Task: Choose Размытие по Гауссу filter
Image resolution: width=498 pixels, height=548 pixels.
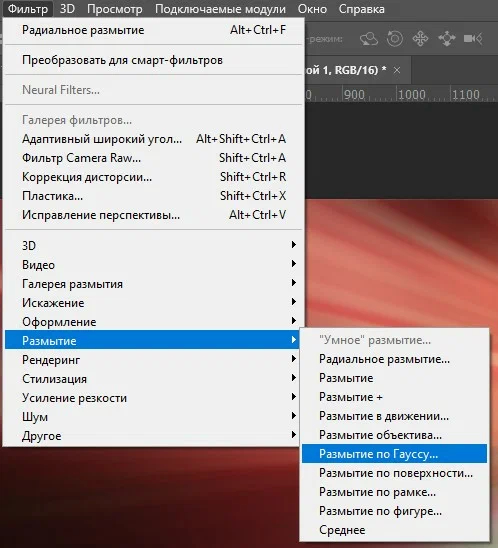Action: pos(394,454)
